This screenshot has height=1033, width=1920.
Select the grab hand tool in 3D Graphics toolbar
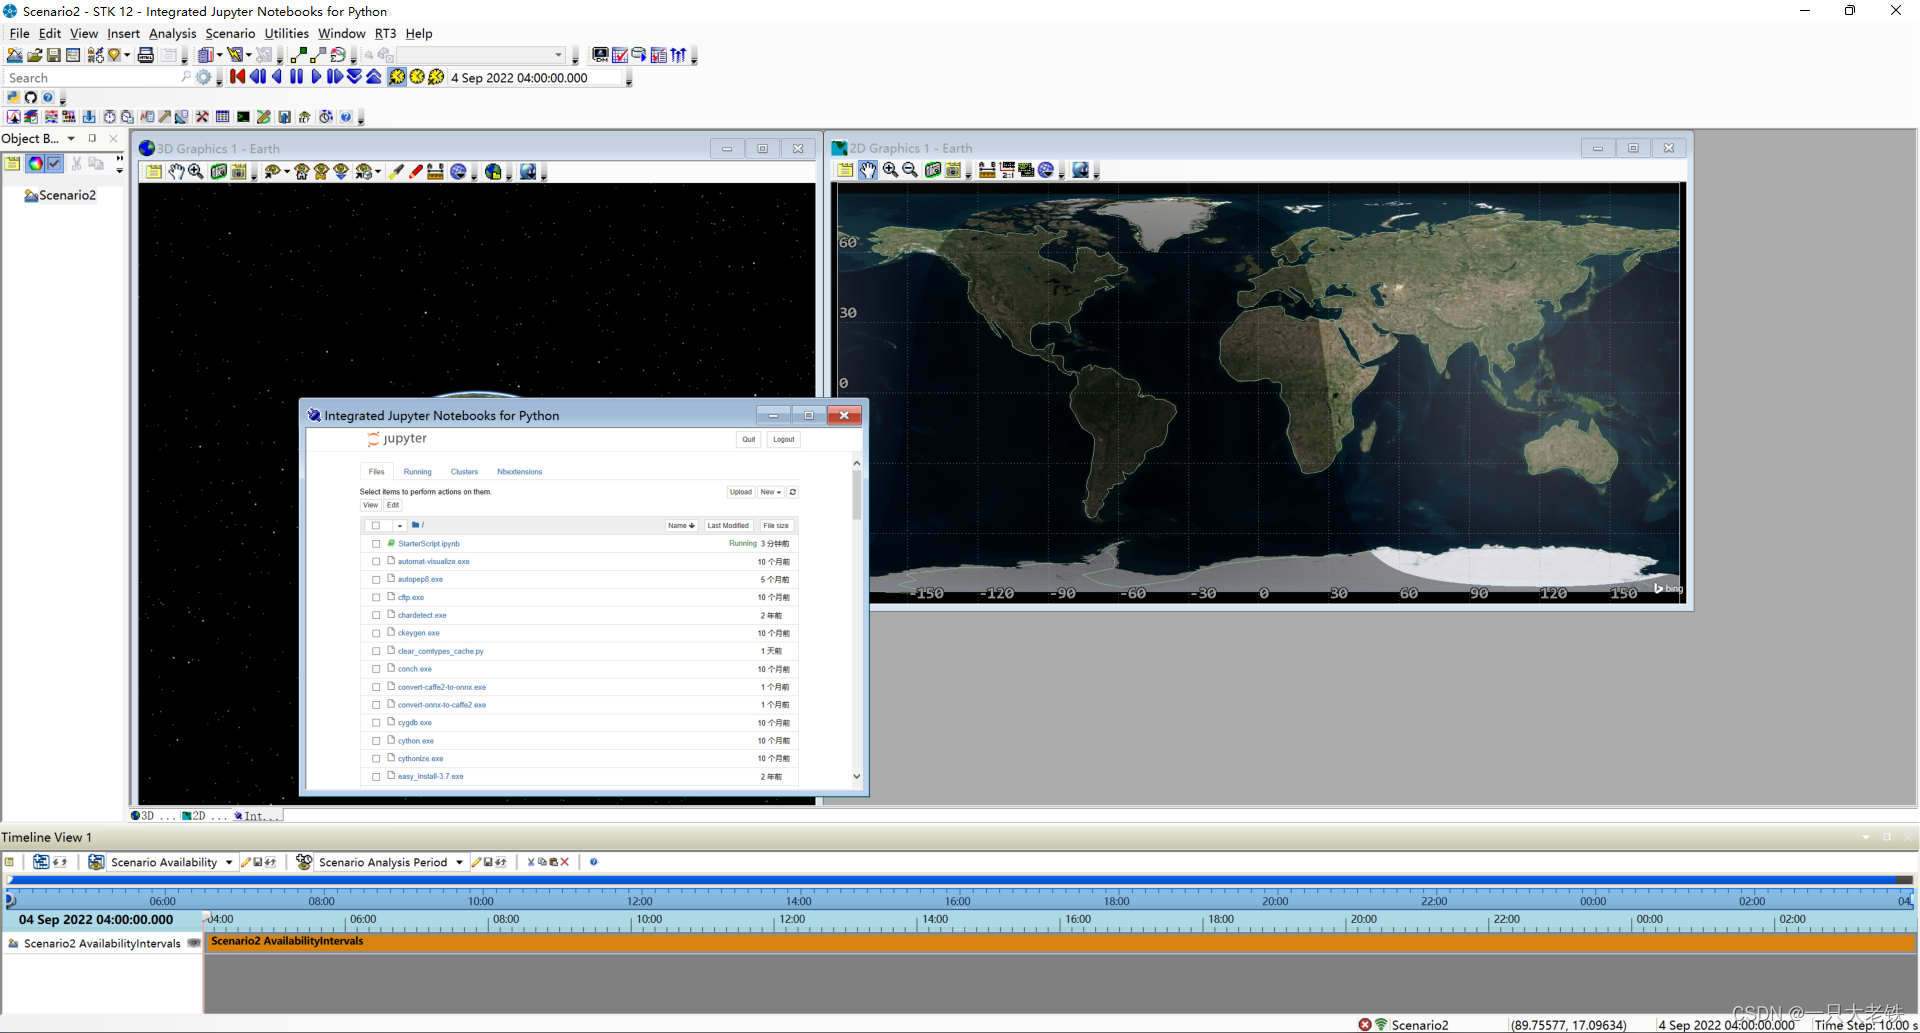pyautogui.click(x=176, y=172)
